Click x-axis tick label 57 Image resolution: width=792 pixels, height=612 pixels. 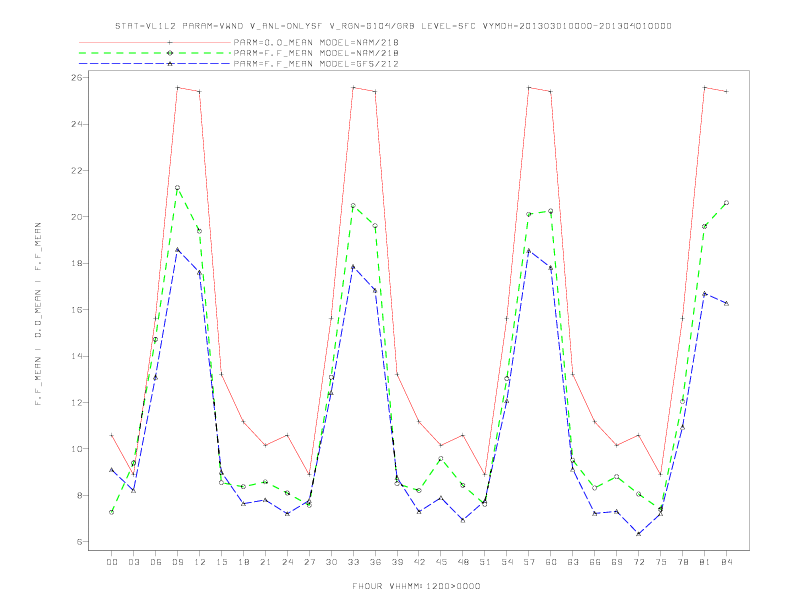pos(529,562)
